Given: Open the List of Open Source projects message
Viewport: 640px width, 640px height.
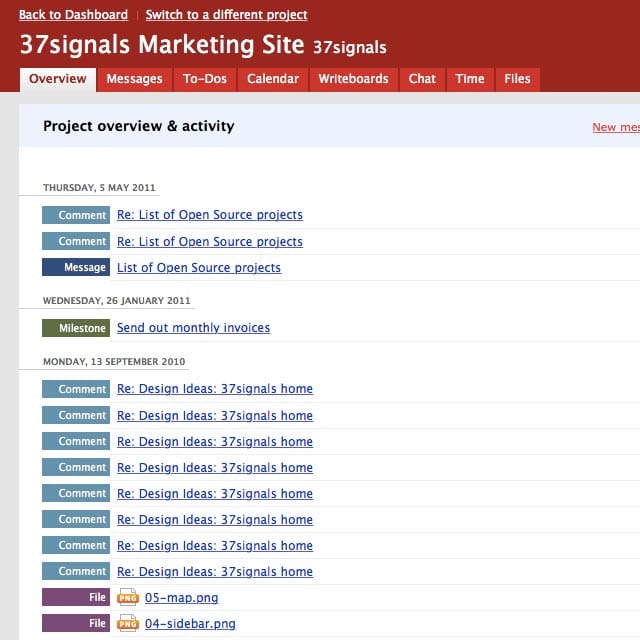Looking at the screenshot, I should pos(198,268).
